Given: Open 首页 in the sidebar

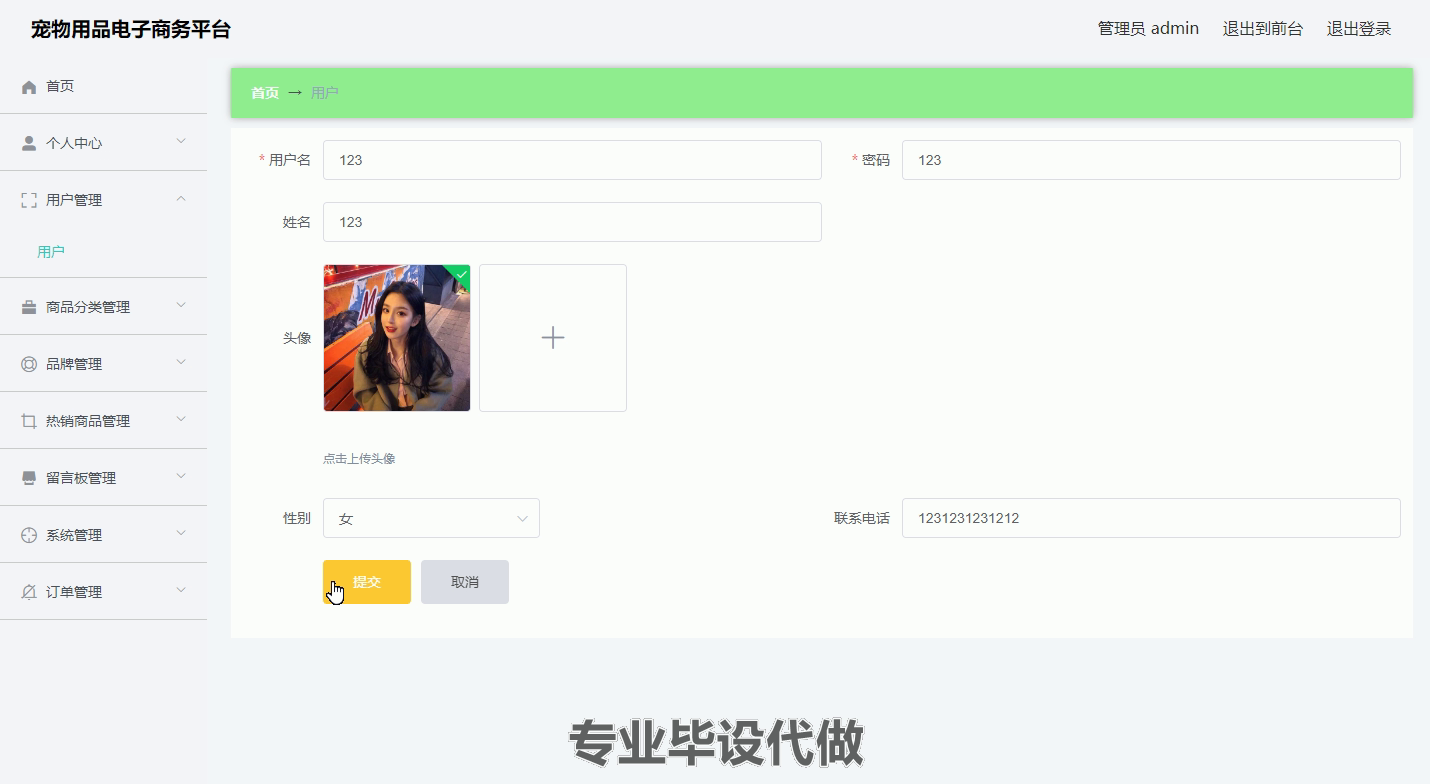Looking at the screenshot, I should click(x=103, y=86).
